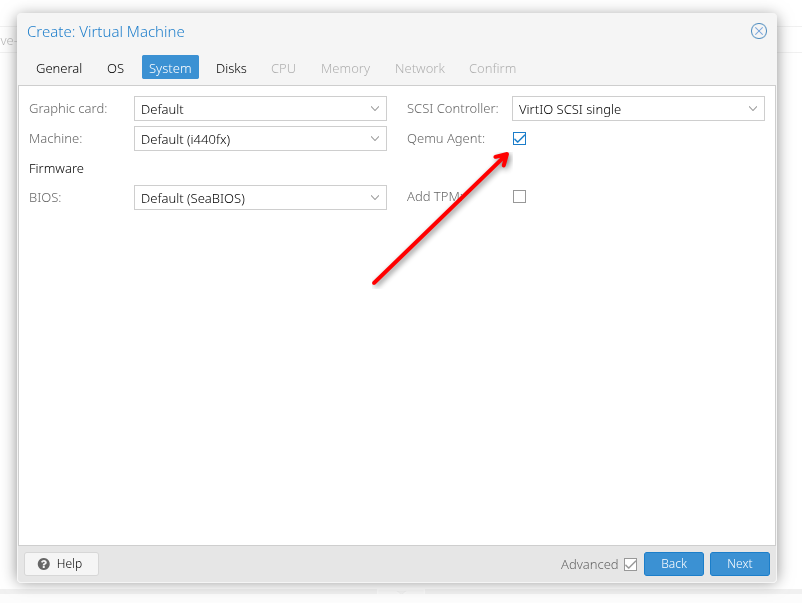Click the 'SCSI Controller:' label
The width and height of the screenshot is (802, 603).
pos(453,108)
